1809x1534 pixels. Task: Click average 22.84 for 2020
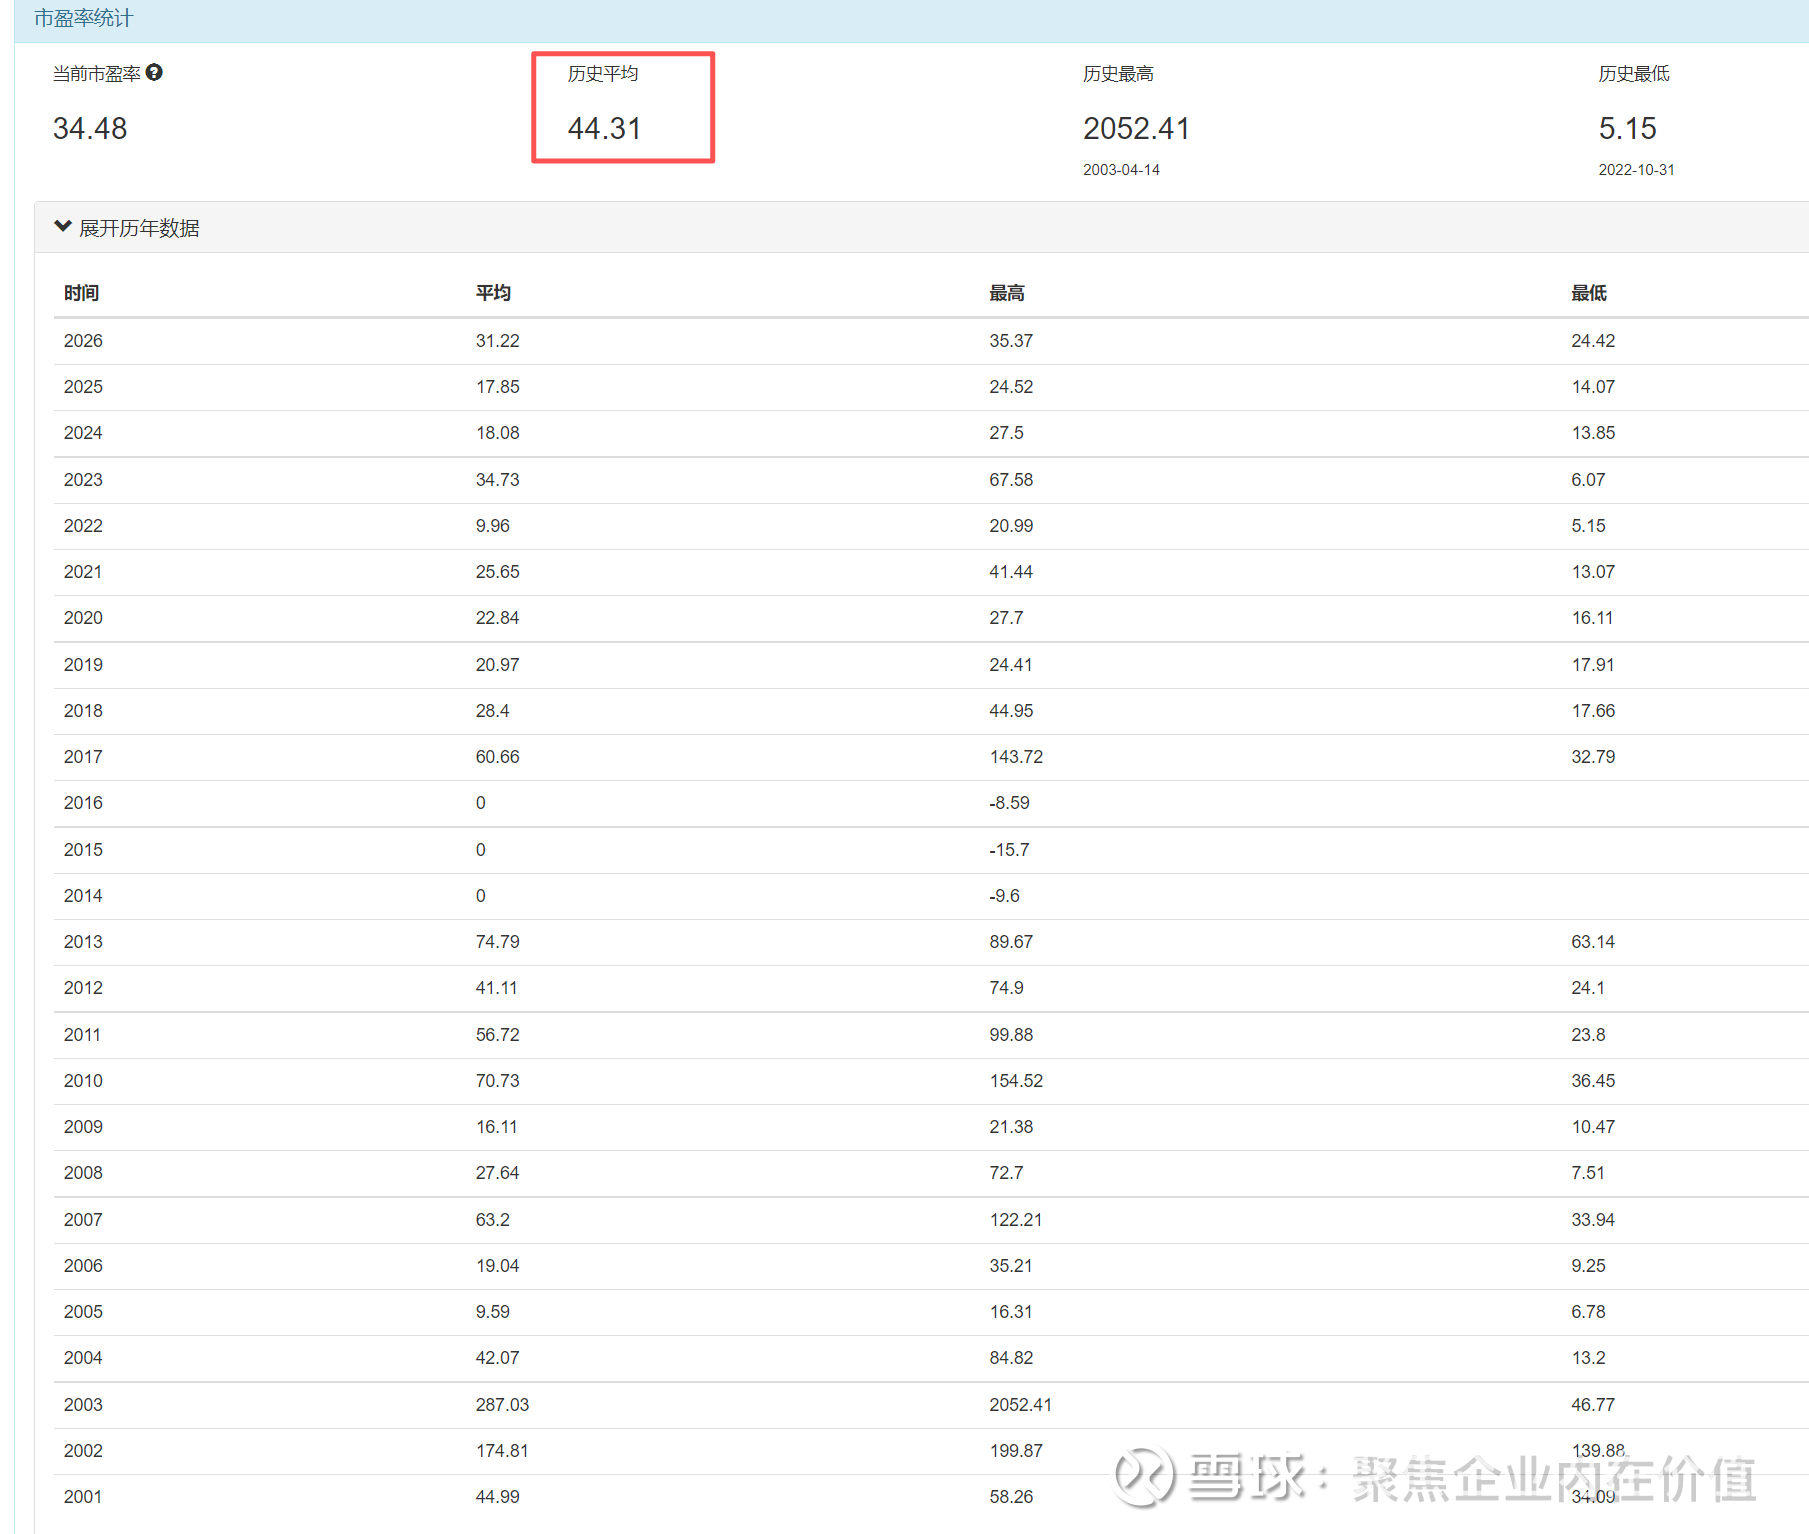(498, 618)
